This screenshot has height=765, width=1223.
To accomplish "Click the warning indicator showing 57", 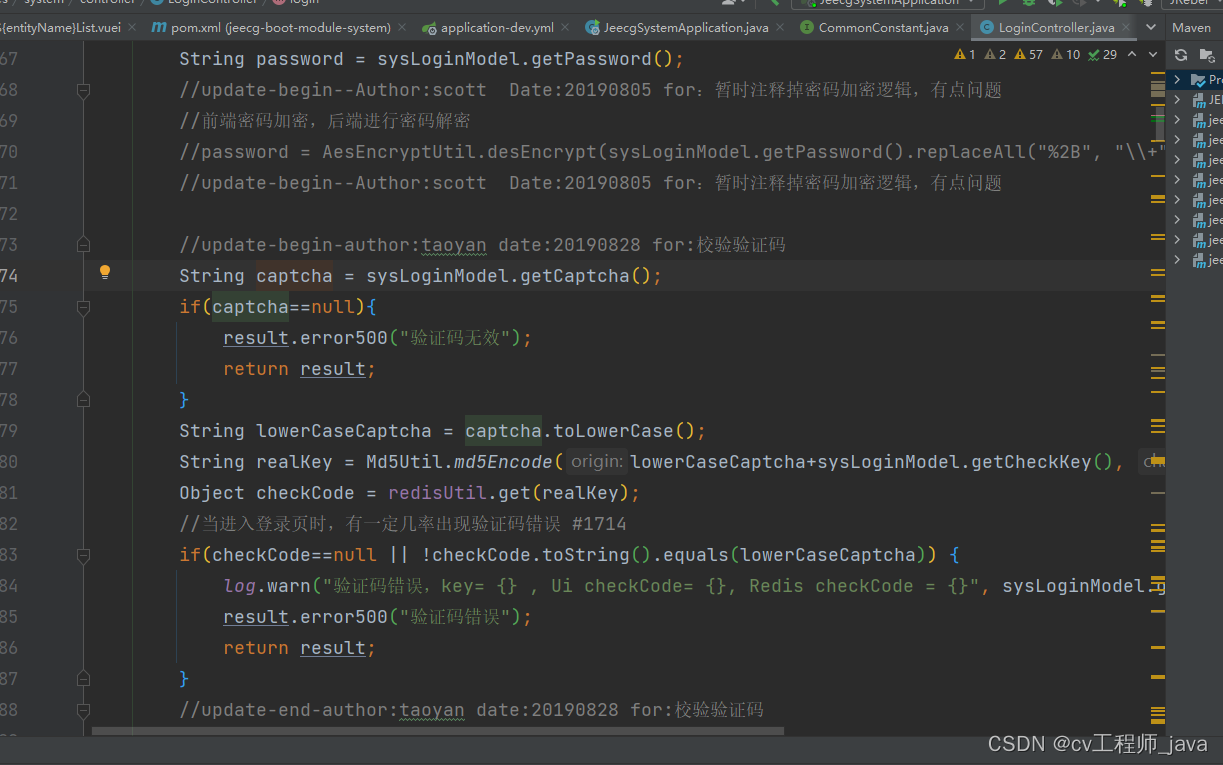I will pos(1028,54).
